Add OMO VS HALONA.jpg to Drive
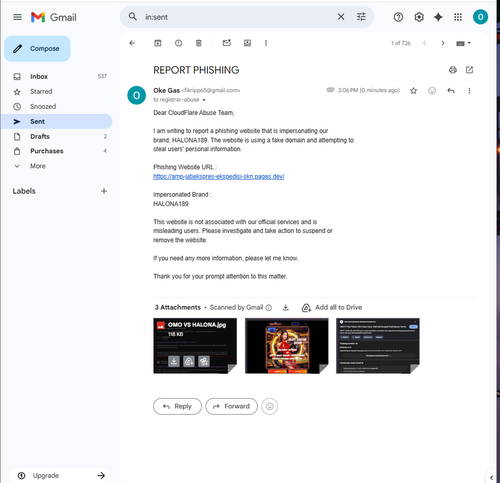Screen dimensions: 500x483 point(189,361)
